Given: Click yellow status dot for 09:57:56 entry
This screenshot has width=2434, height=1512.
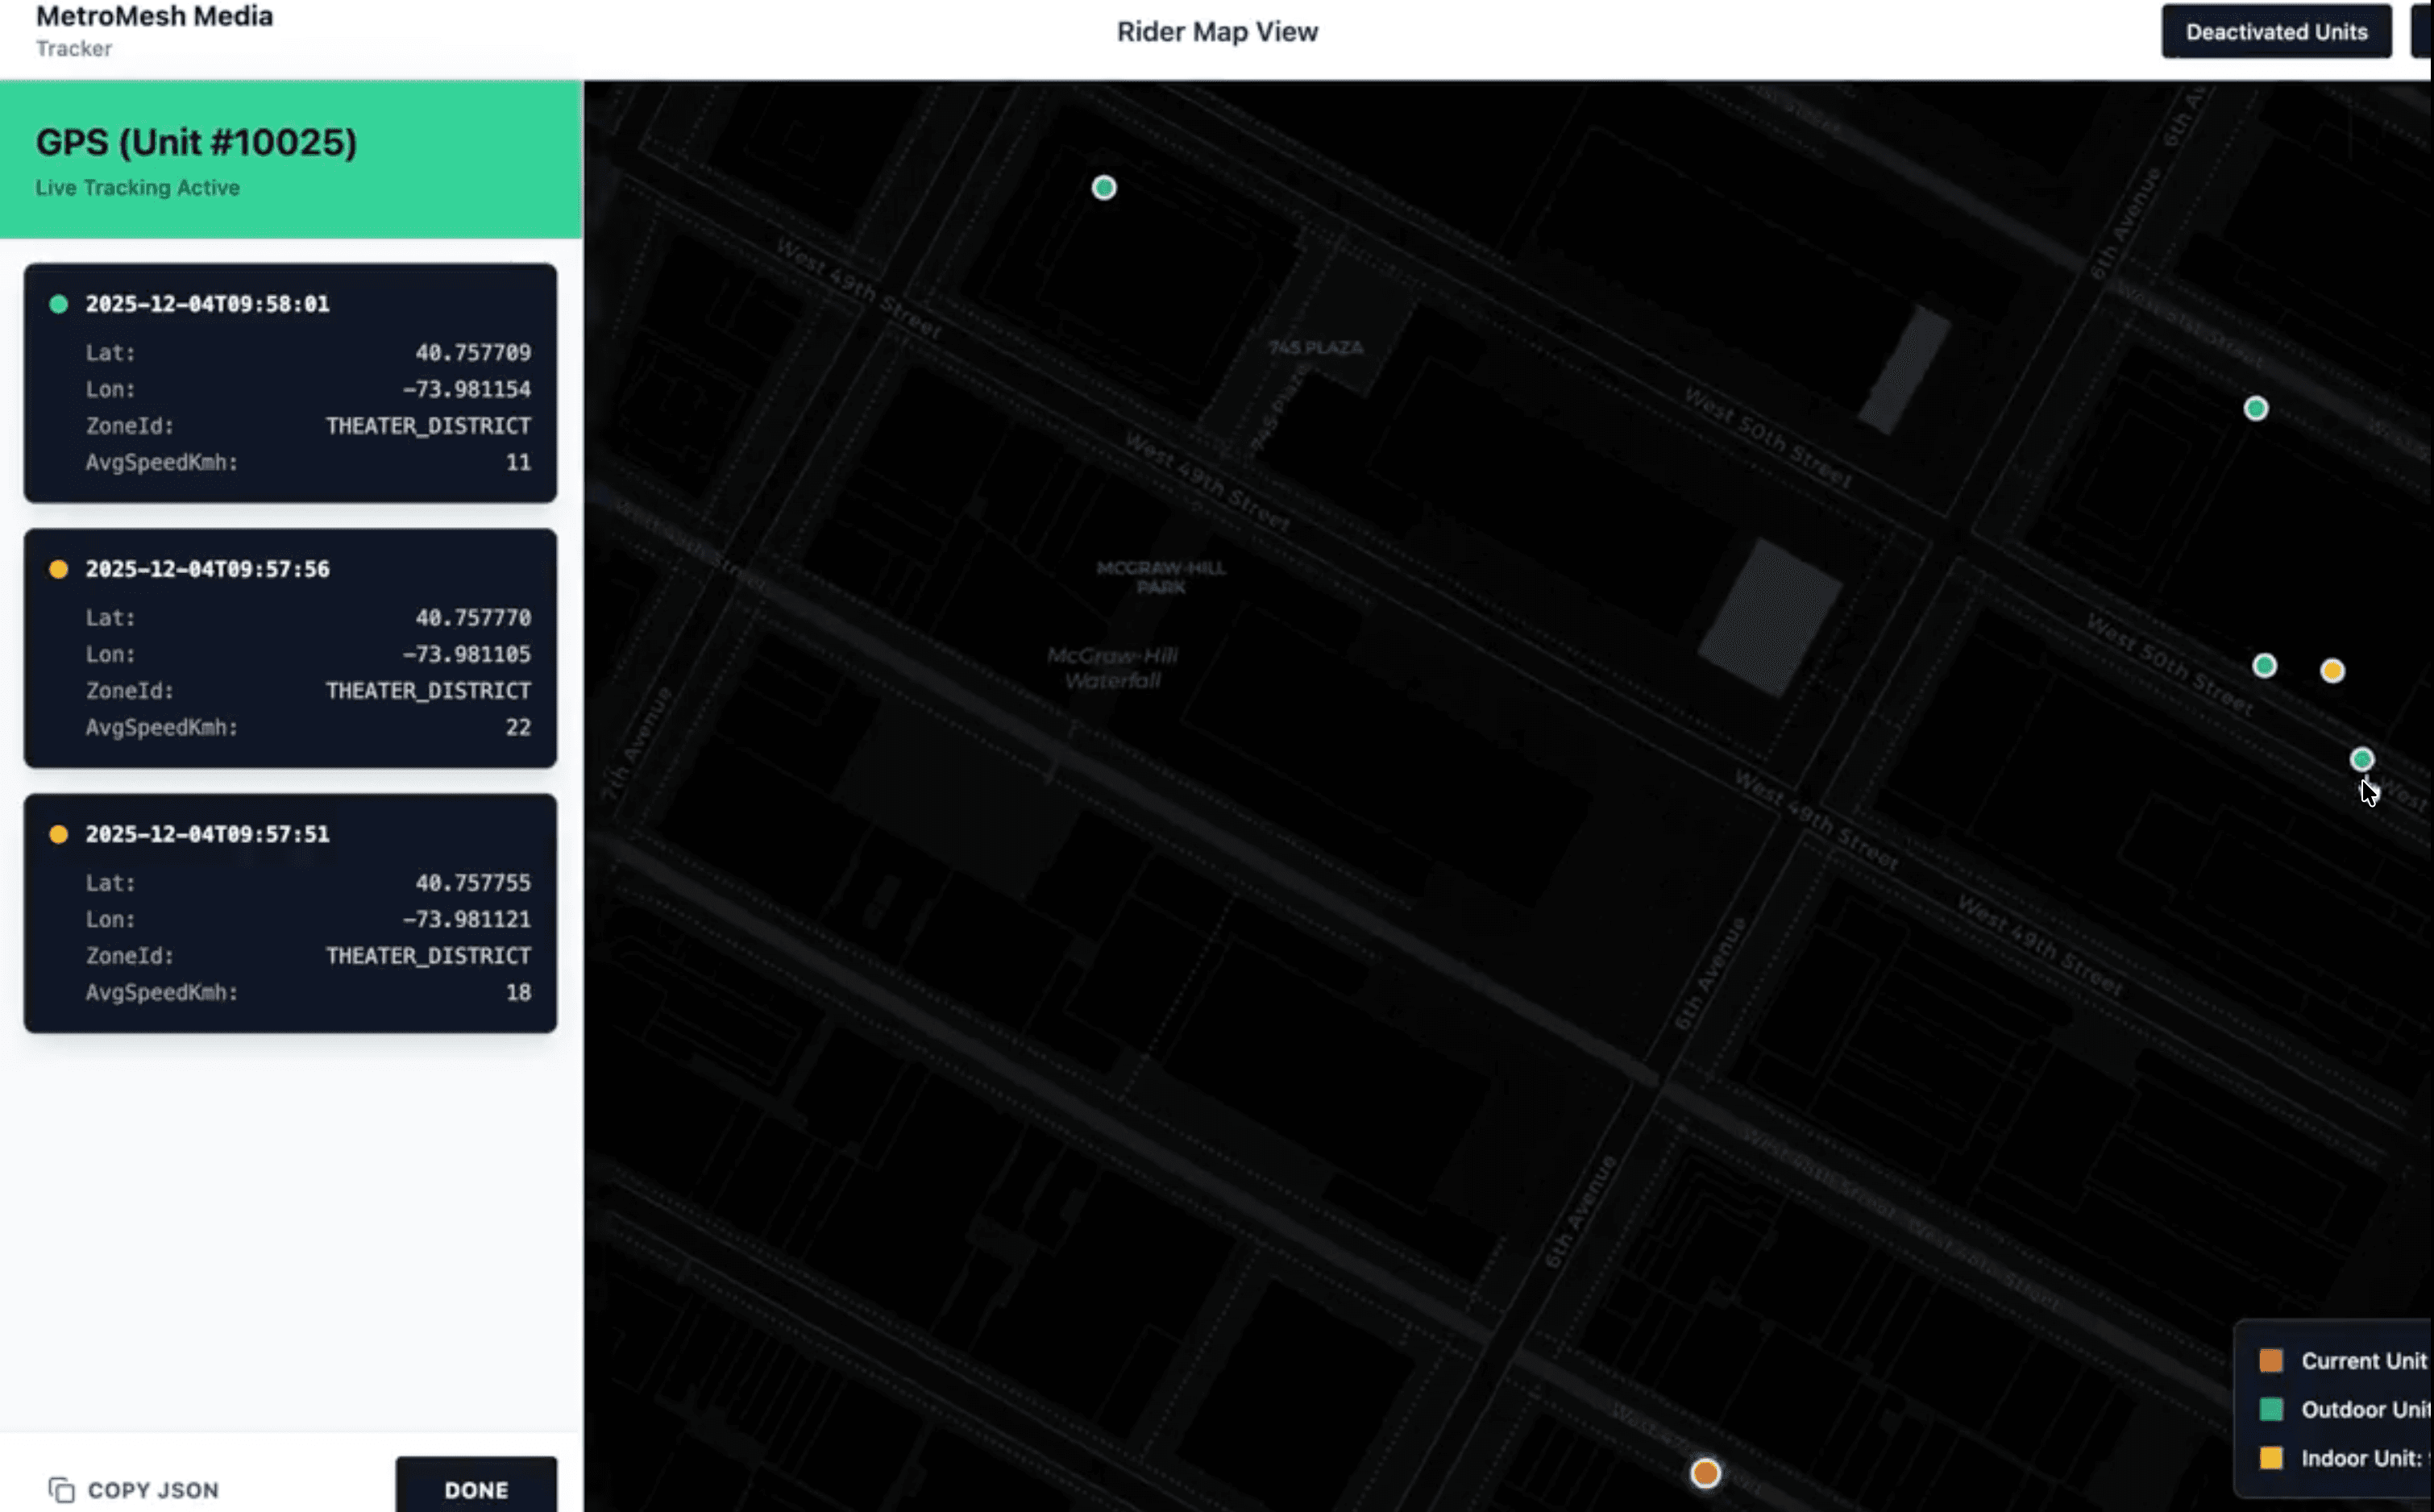Looking at the screenshot, I should pos(59,569).
